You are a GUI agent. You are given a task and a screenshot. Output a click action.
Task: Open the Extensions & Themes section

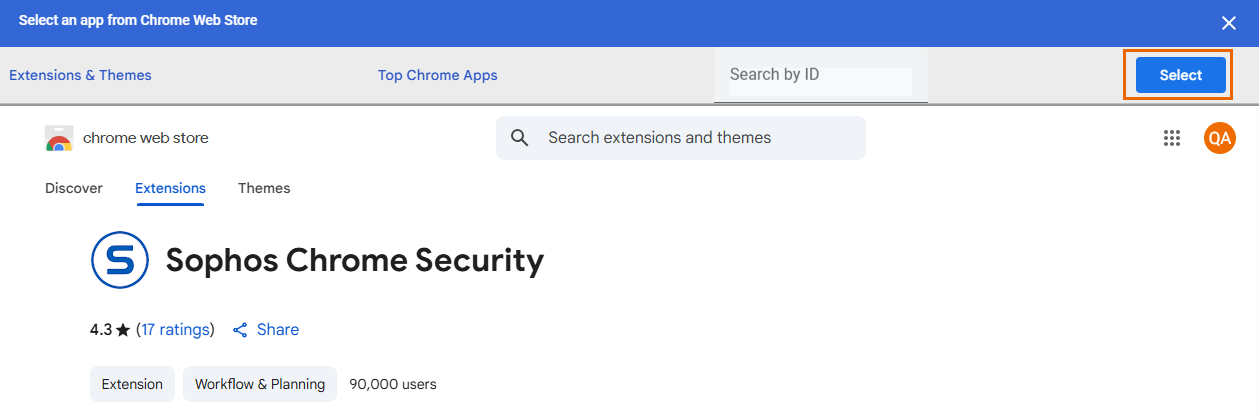coord(80,75)
